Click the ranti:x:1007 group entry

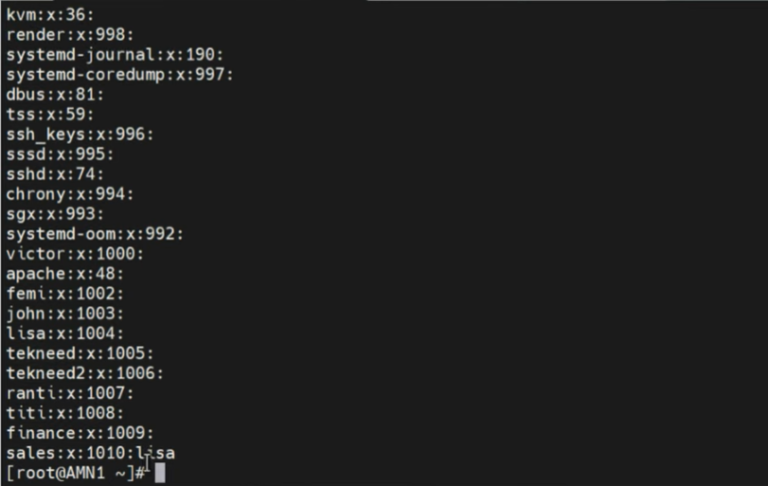point(70,393)
